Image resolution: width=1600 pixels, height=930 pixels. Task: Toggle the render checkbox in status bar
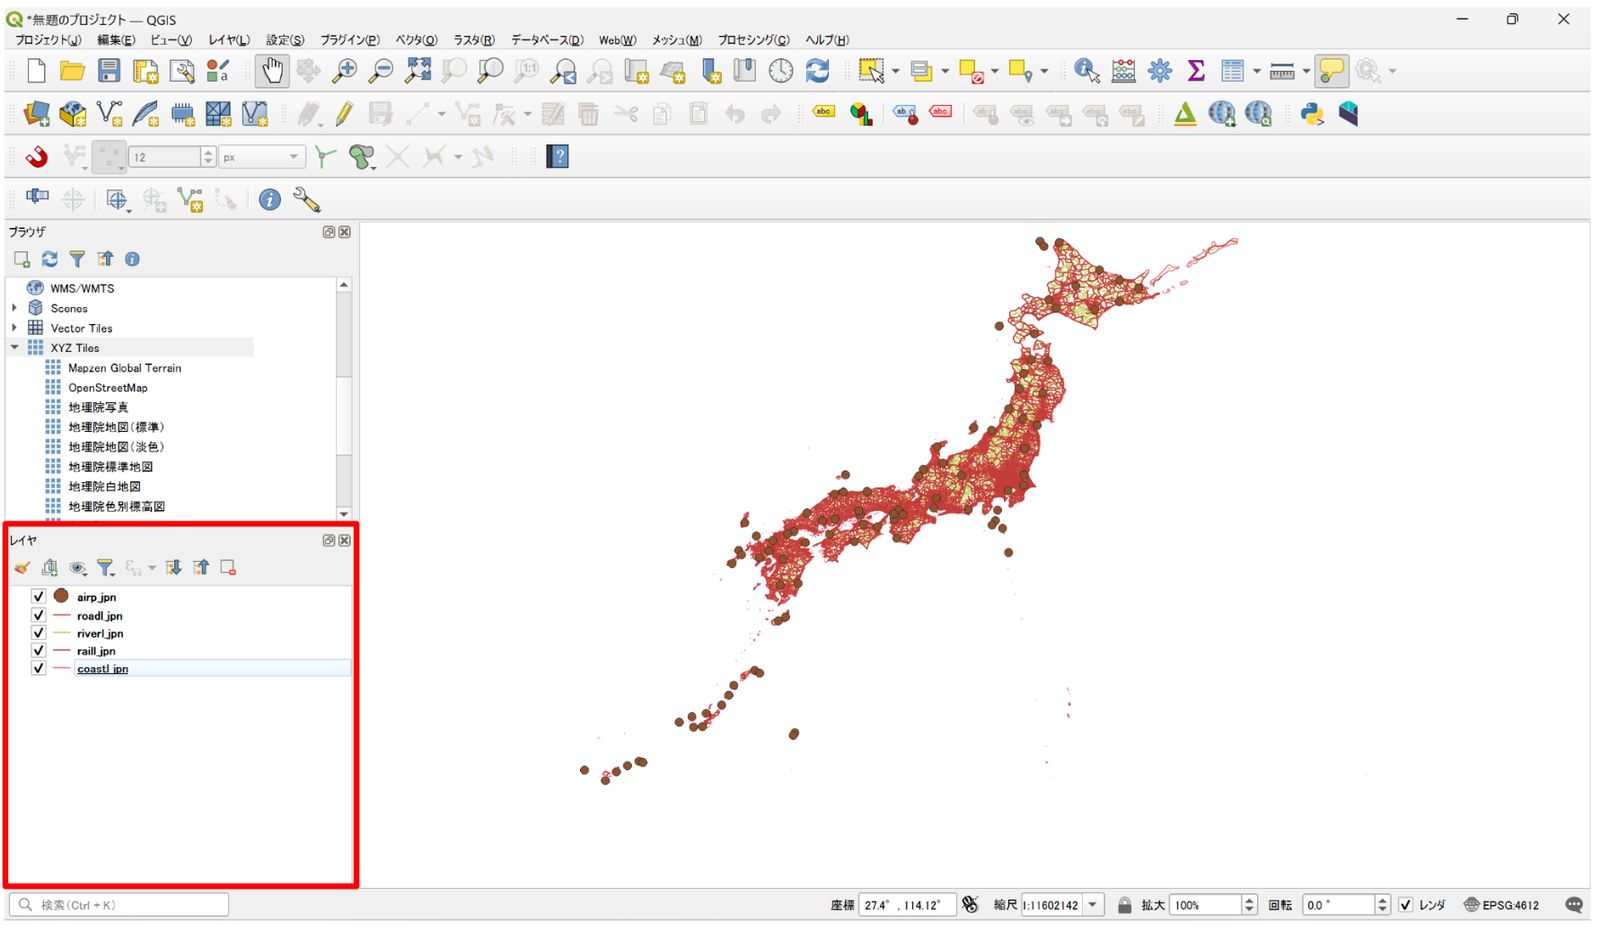1405,905
